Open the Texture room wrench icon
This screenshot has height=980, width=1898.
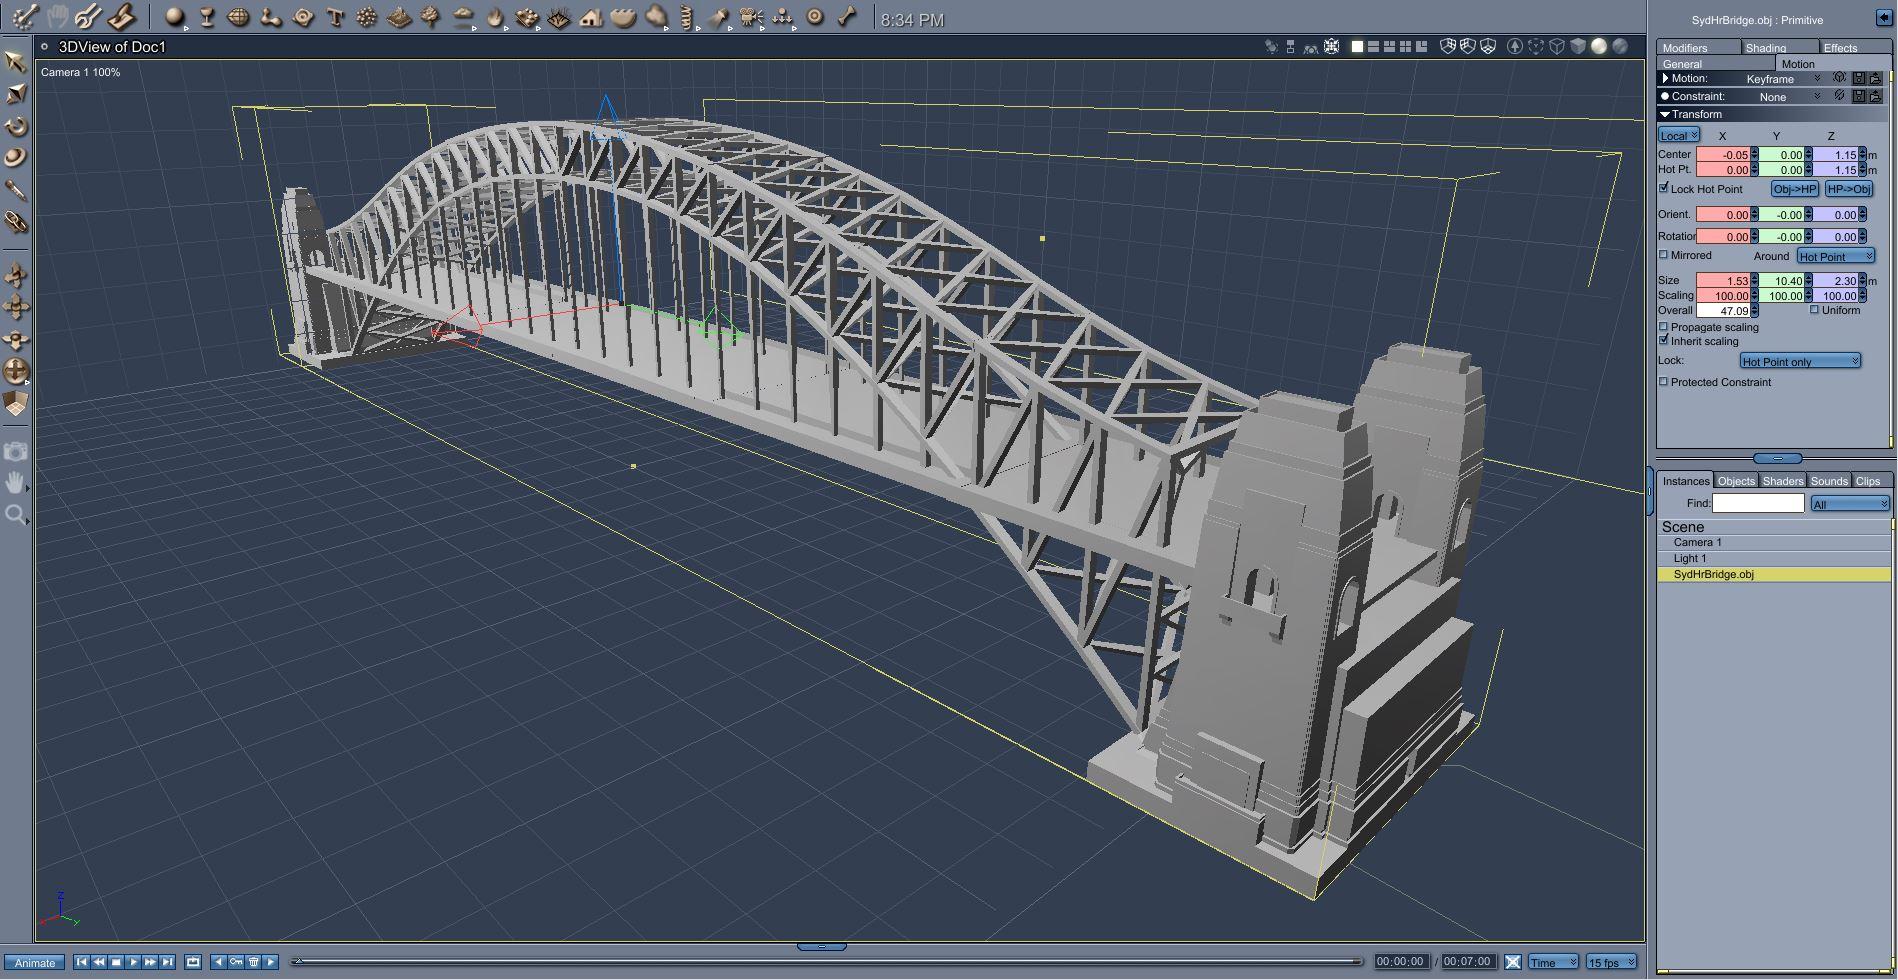tap(88, 17)
